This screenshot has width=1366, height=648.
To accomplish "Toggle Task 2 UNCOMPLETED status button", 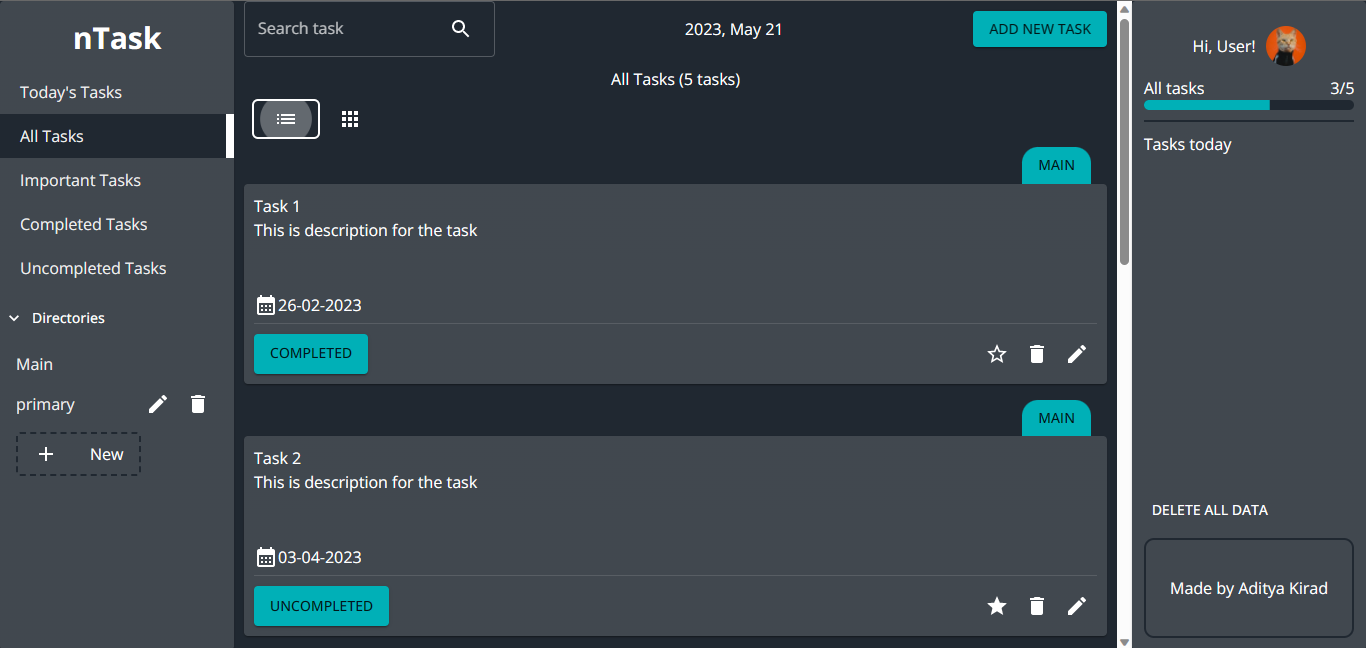I will pyautogui.click(x=321, y=606).
